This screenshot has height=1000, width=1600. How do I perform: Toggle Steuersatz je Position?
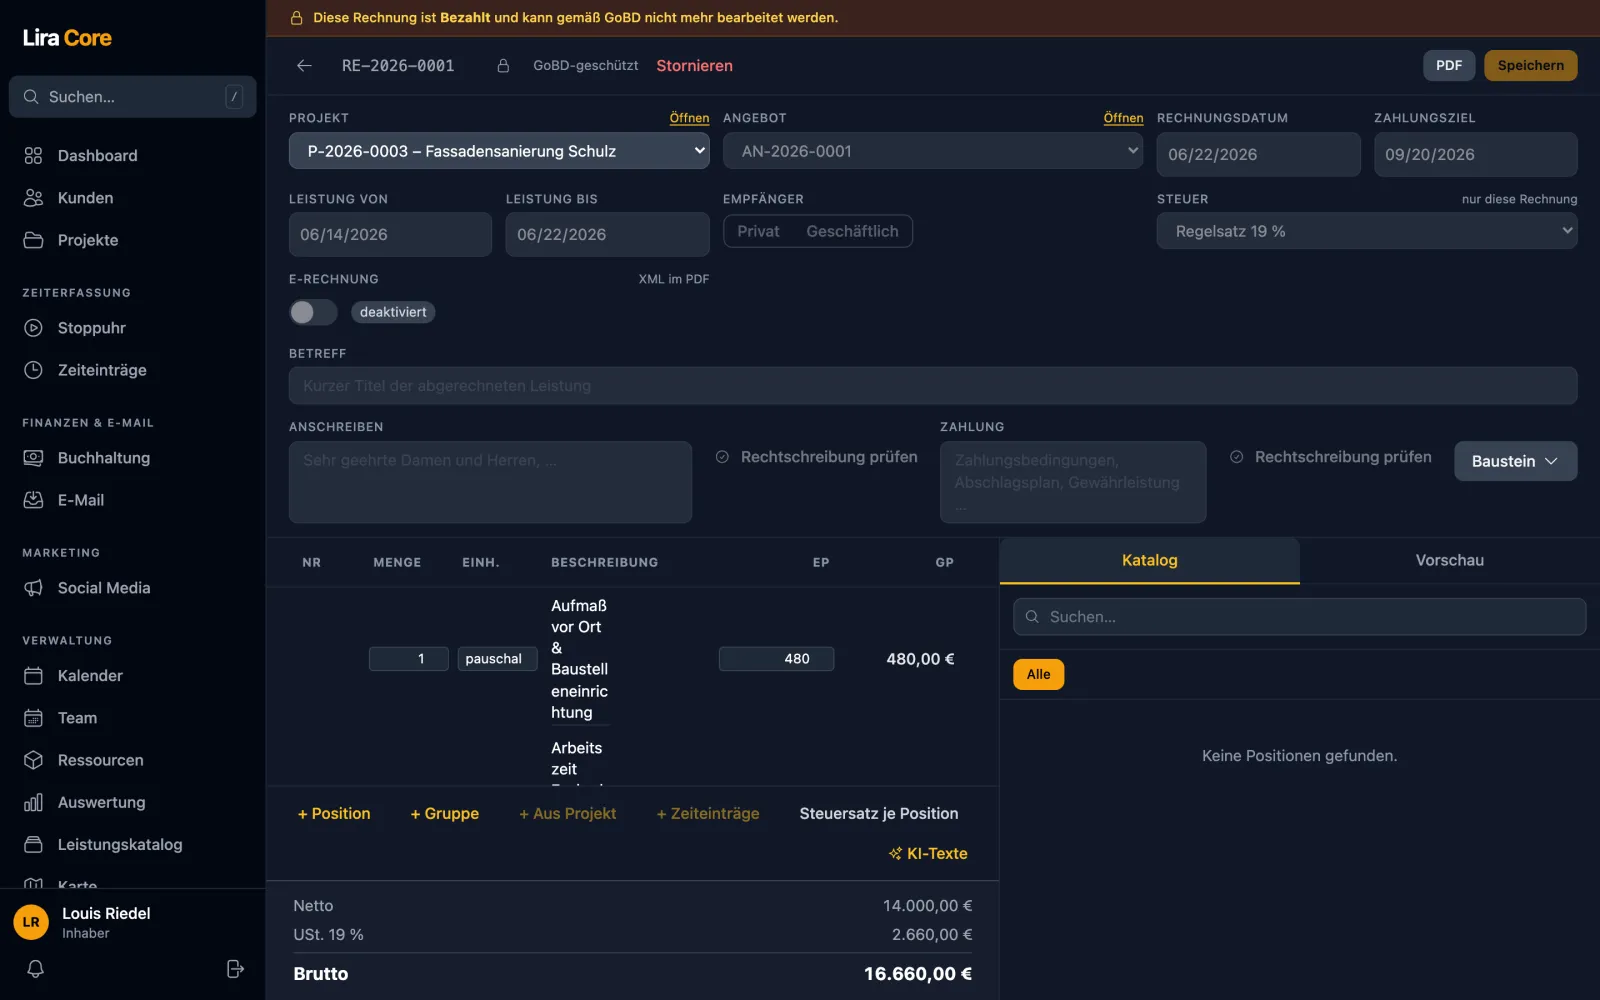(879, 814)
